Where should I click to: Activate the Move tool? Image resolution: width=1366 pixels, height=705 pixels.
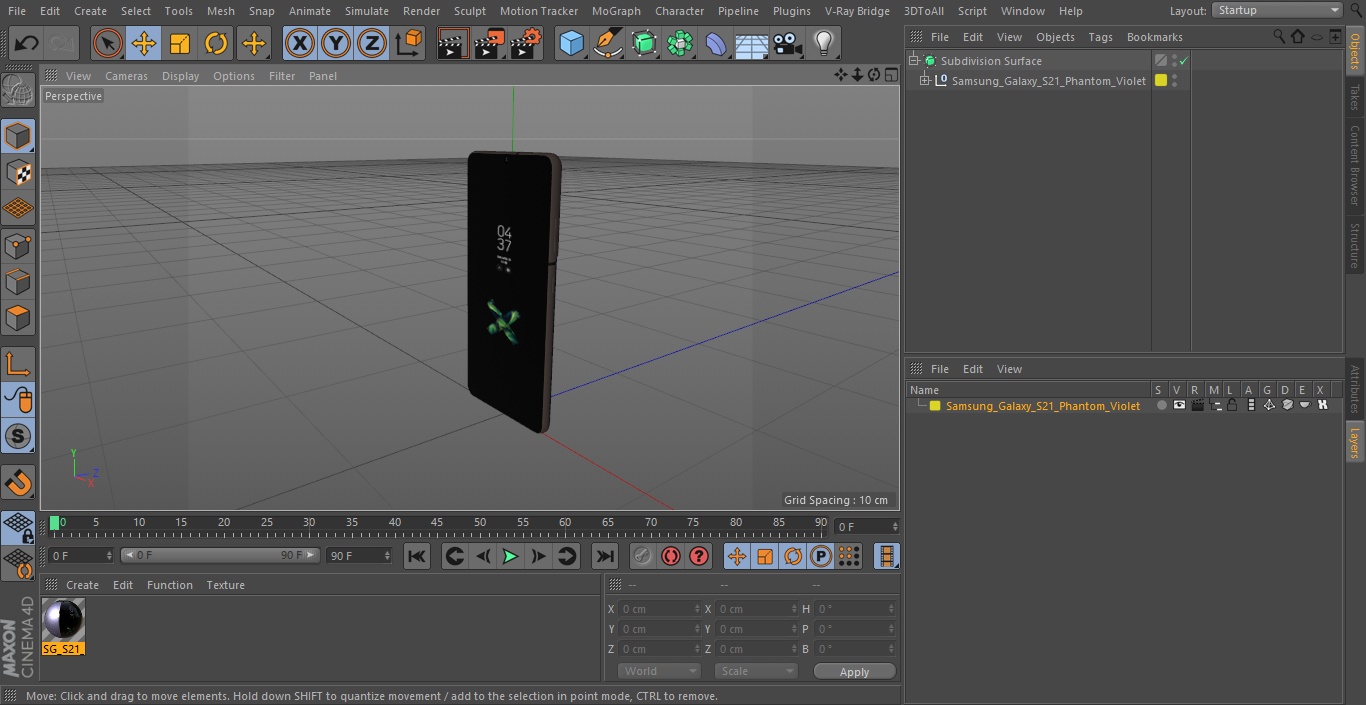144,43
